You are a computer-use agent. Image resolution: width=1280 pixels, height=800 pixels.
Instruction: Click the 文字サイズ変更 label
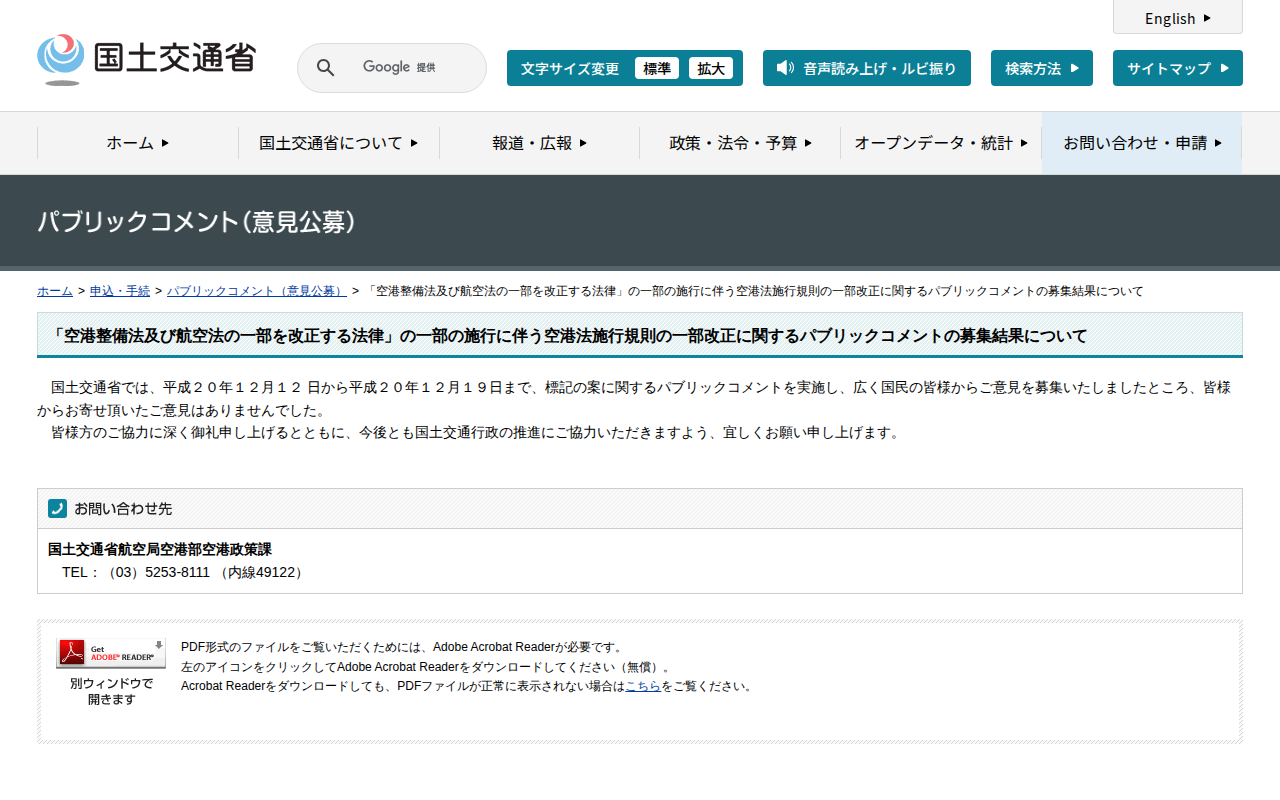(570, 68)
